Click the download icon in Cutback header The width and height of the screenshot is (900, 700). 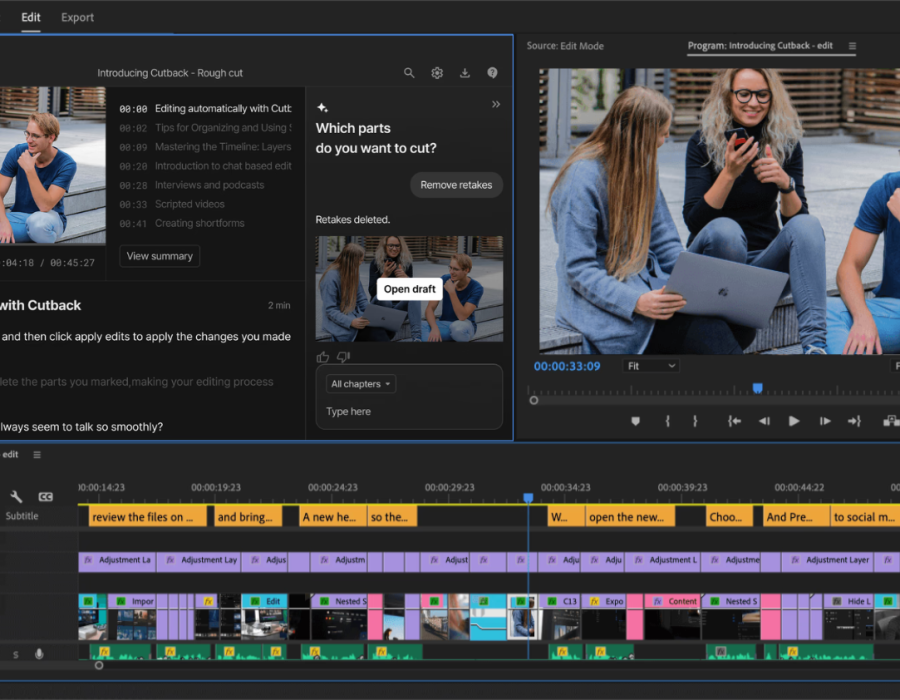point(465,73)
